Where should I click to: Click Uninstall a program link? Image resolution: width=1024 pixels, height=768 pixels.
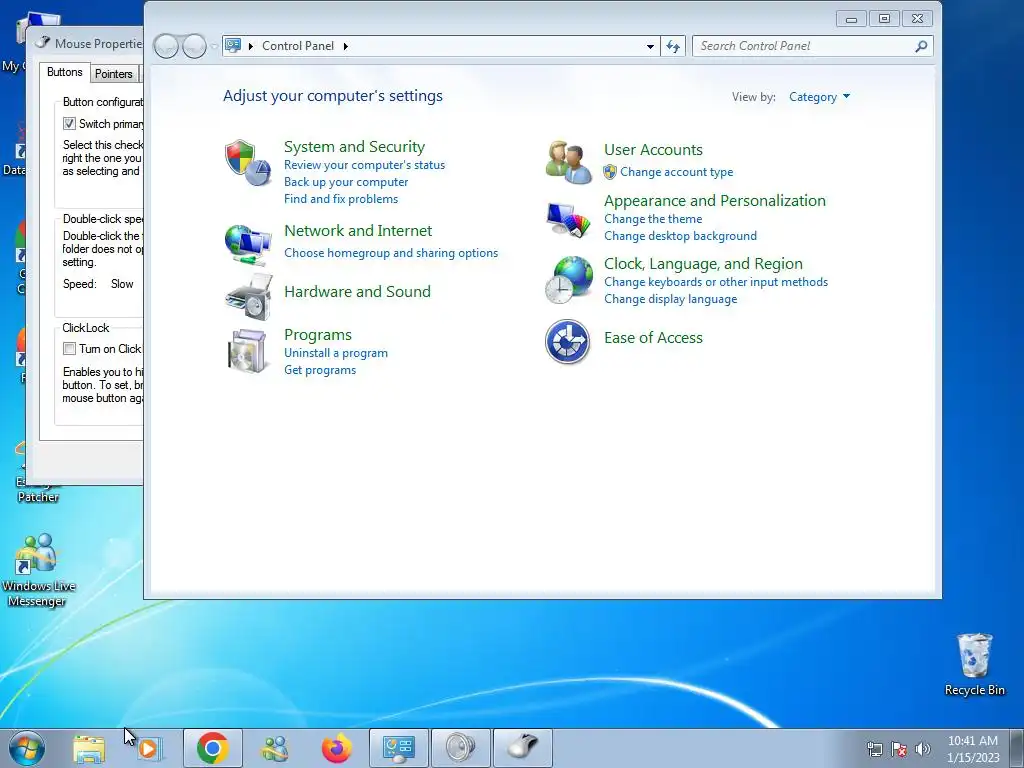pos(336,353)
